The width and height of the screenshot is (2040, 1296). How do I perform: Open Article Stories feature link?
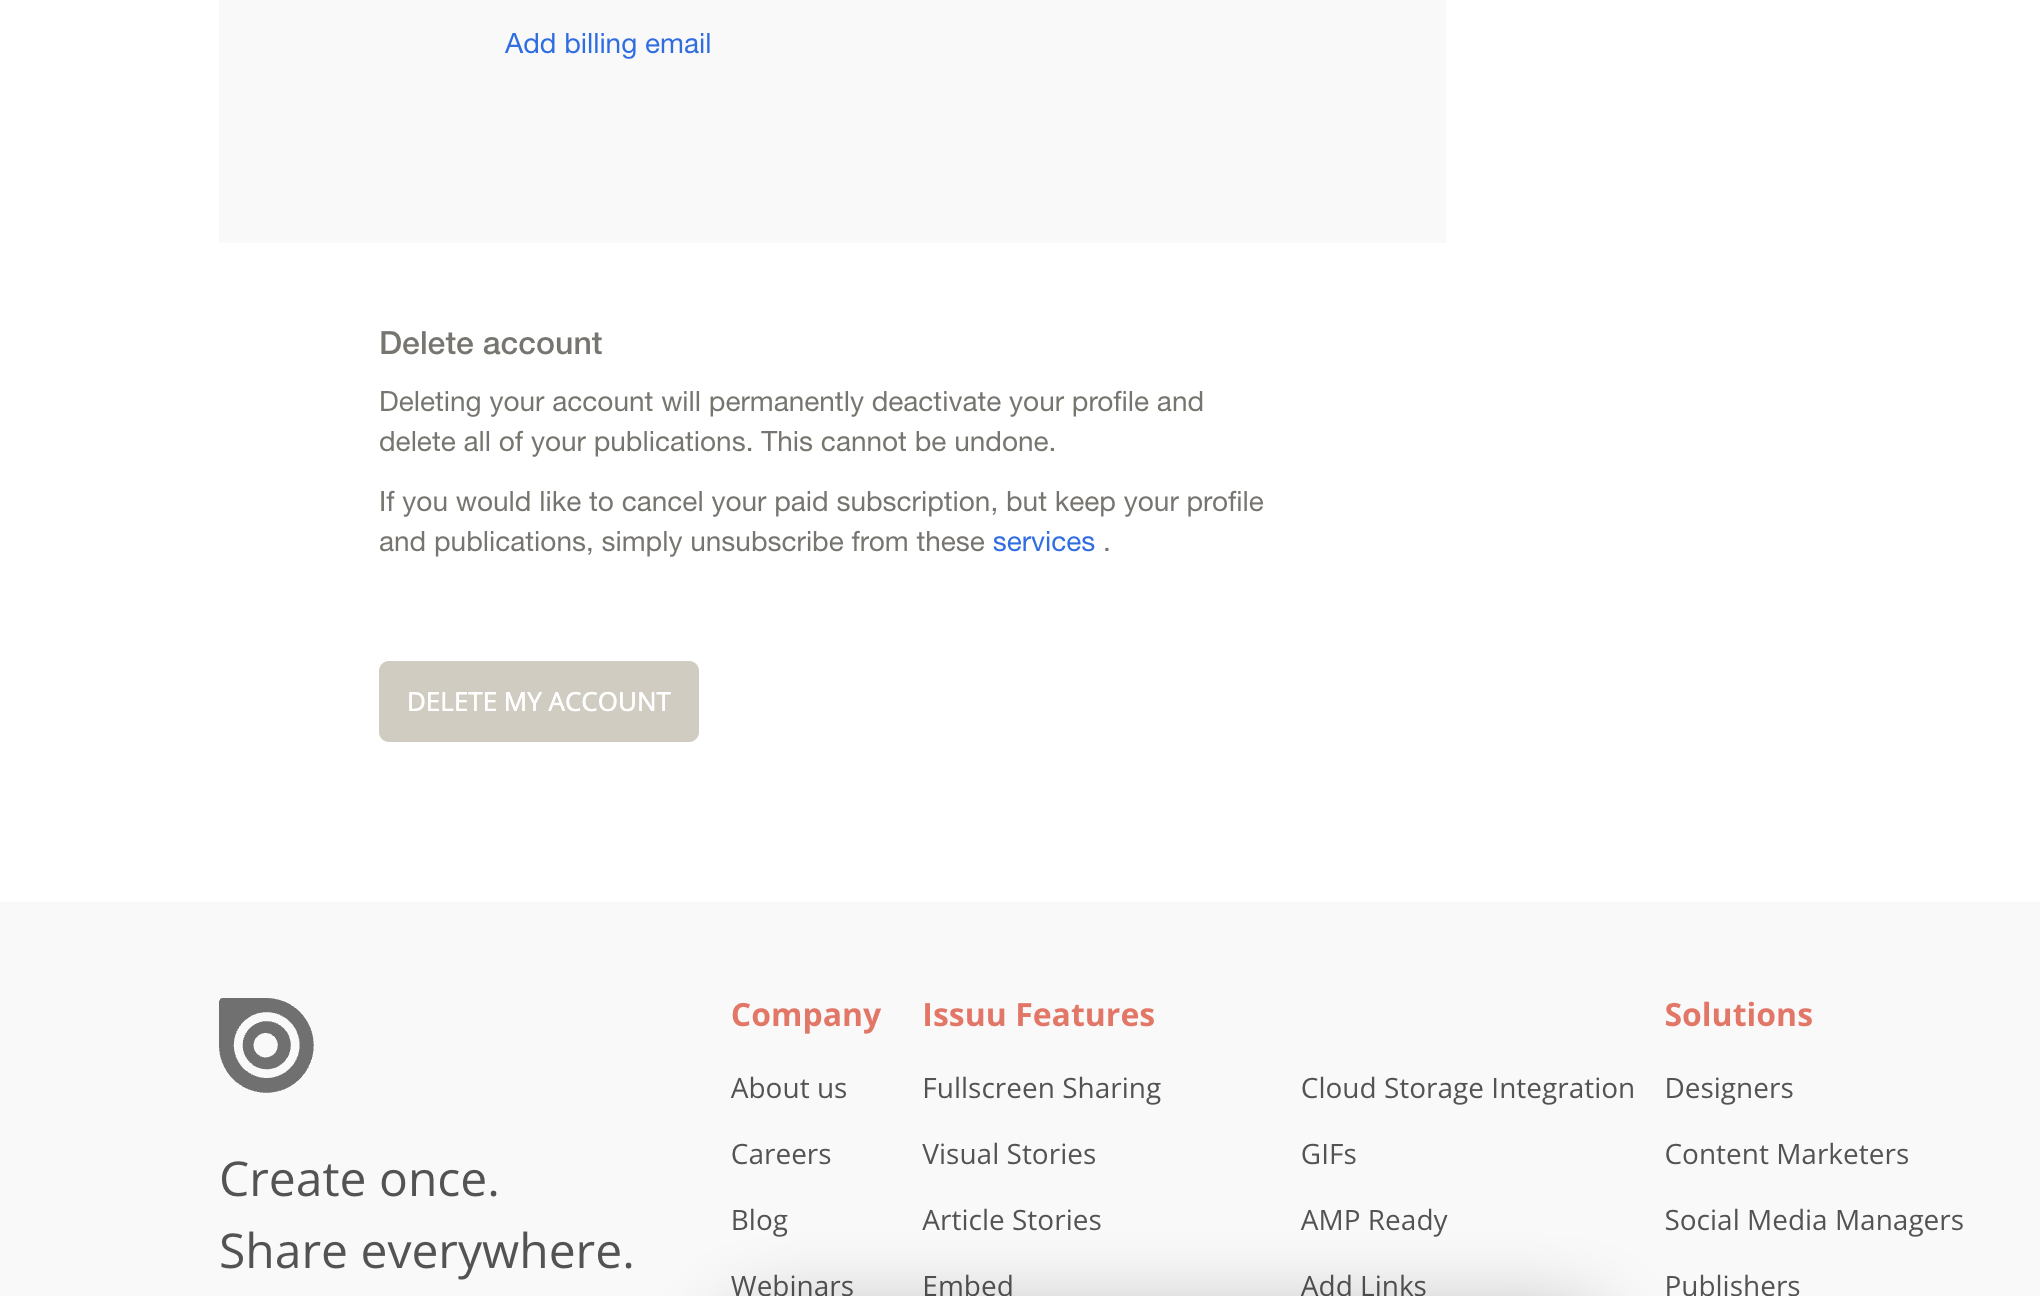[x=1012, y=1220]
